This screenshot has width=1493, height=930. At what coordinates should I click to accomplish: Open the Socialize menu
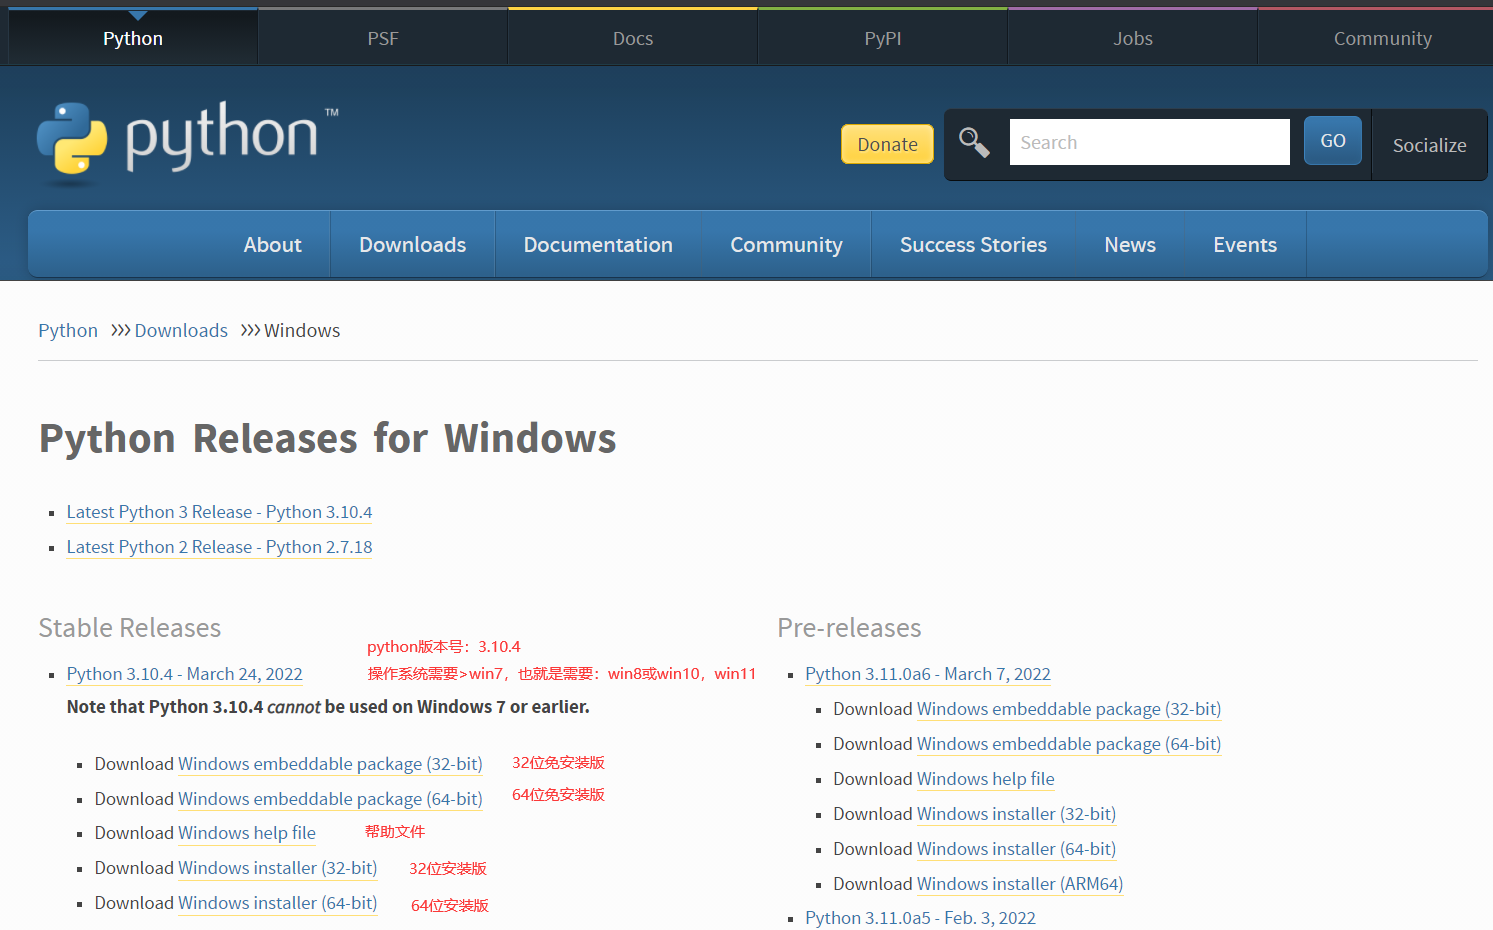(1430, 145)
